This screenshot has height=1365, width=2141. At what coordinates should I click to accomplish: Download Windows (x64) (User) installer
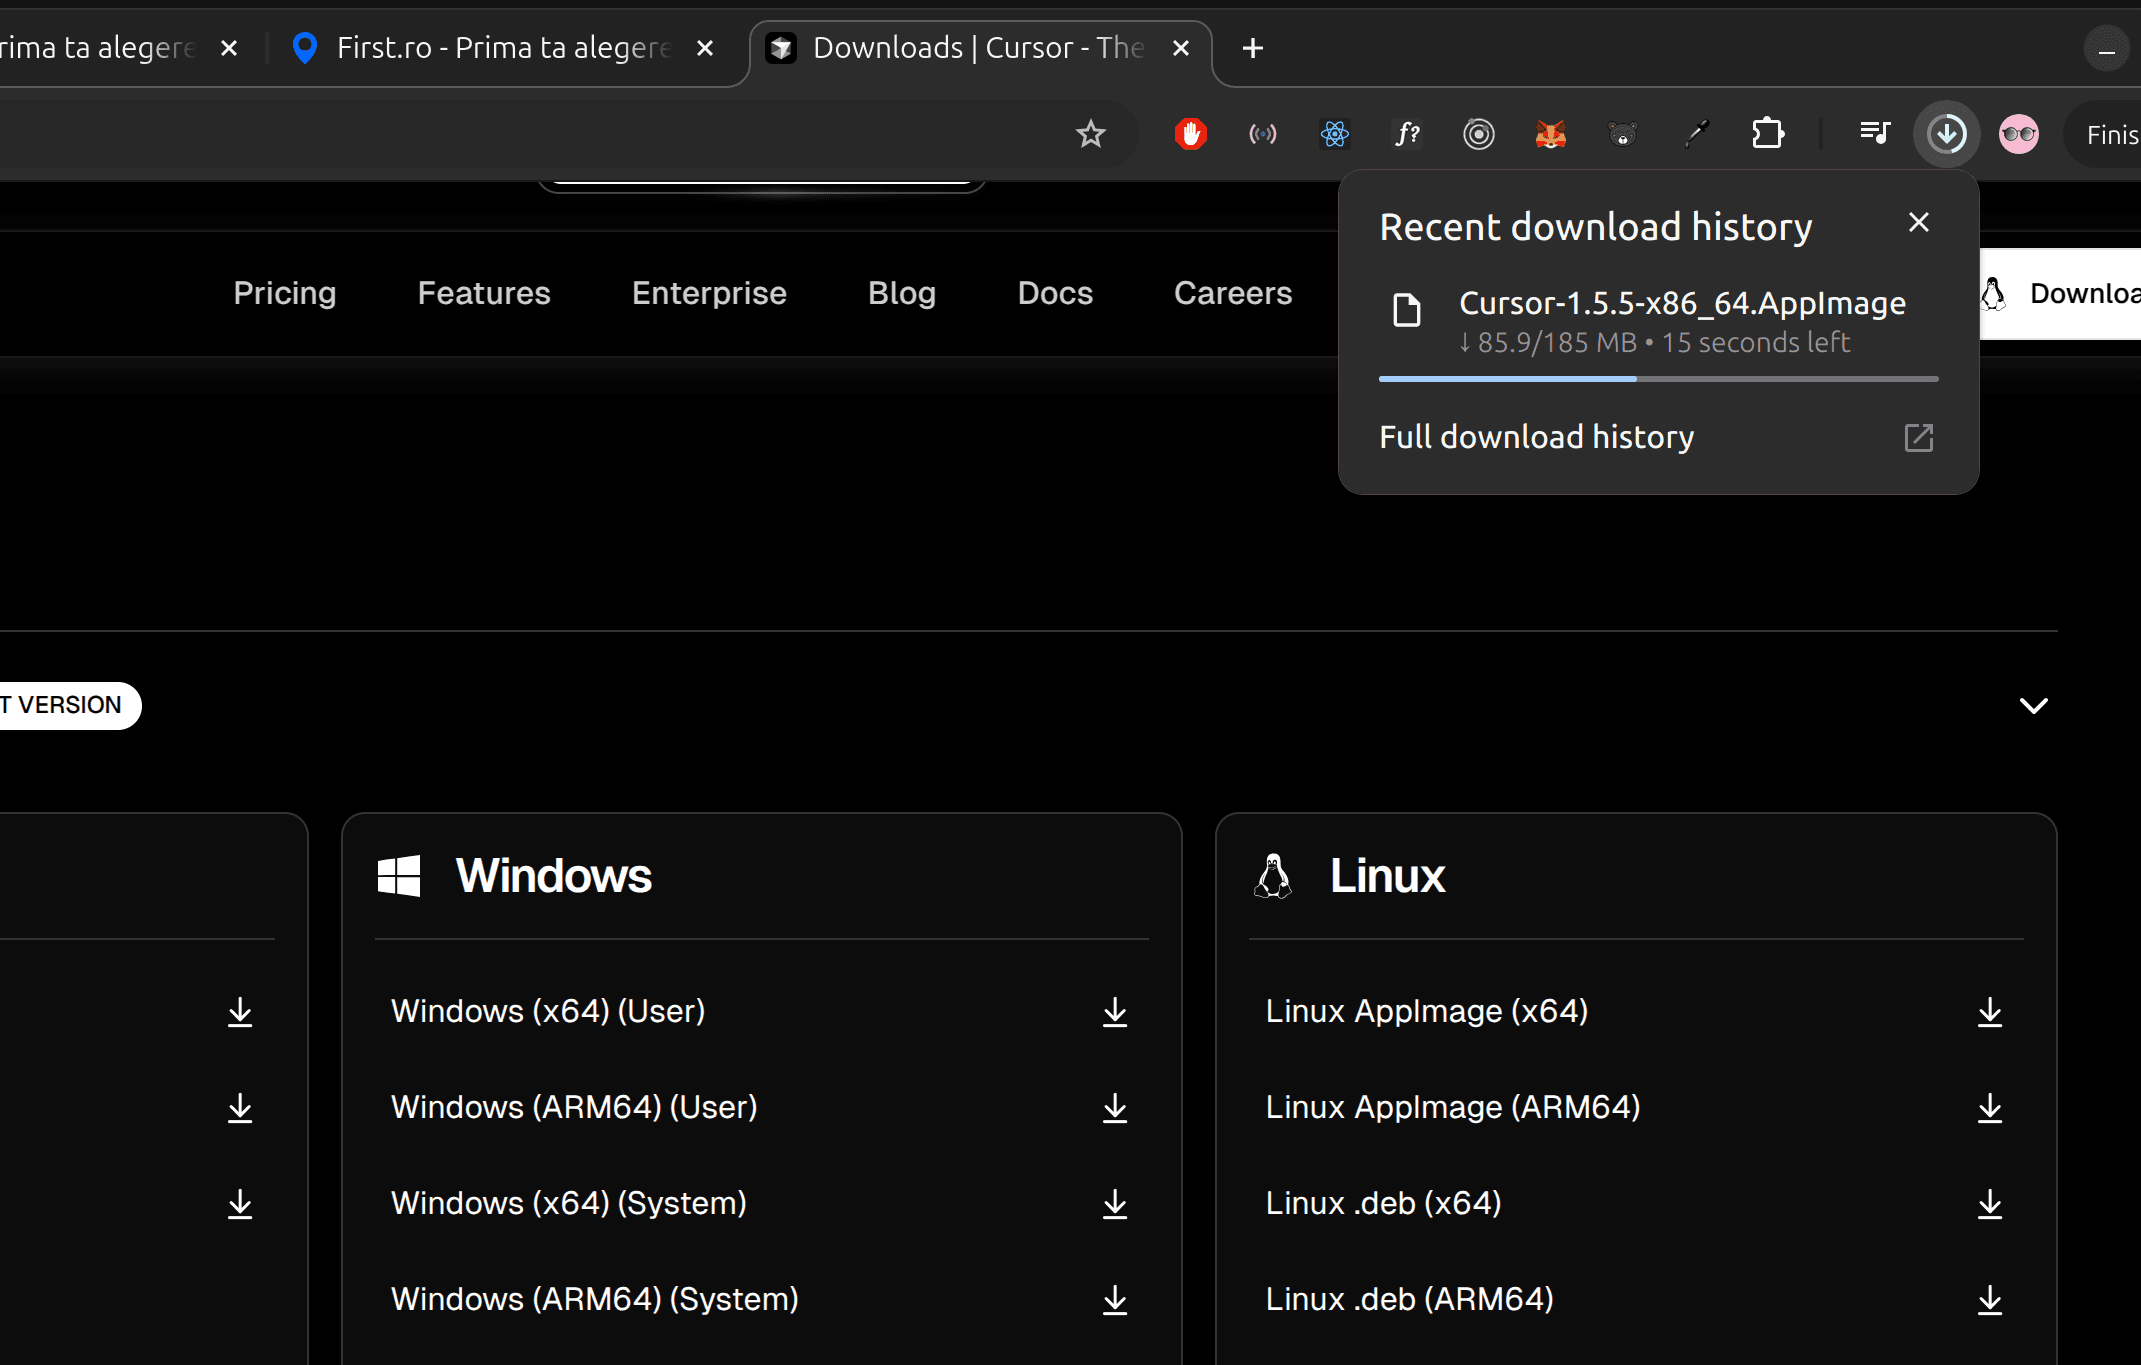(1115, 1012)
